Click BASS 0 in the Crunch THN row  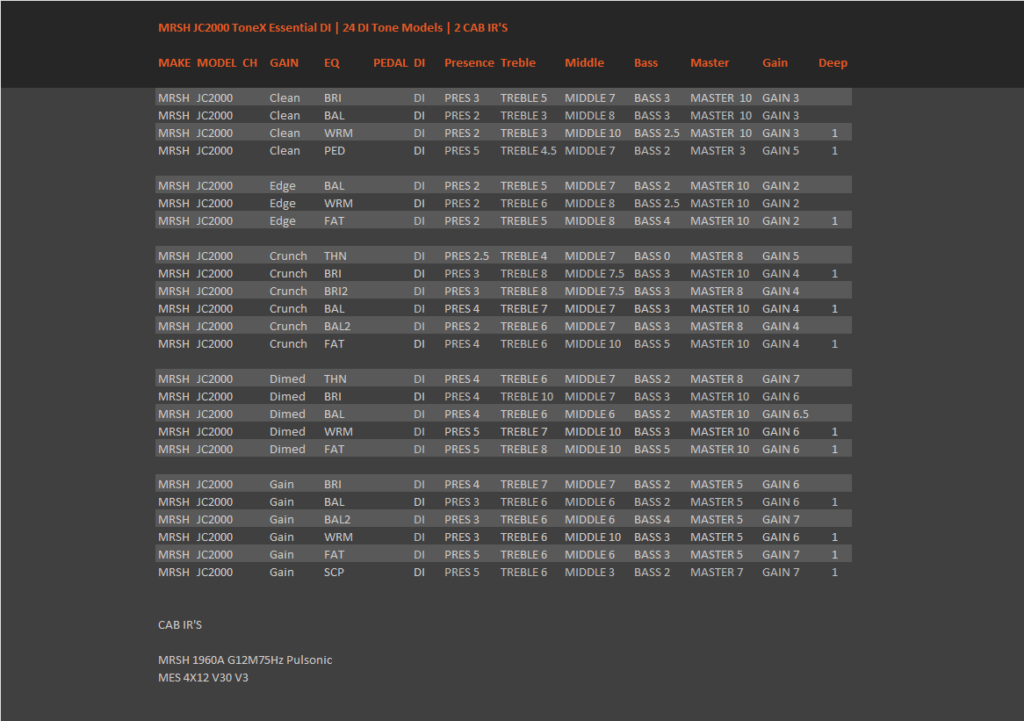click(652, 256)
